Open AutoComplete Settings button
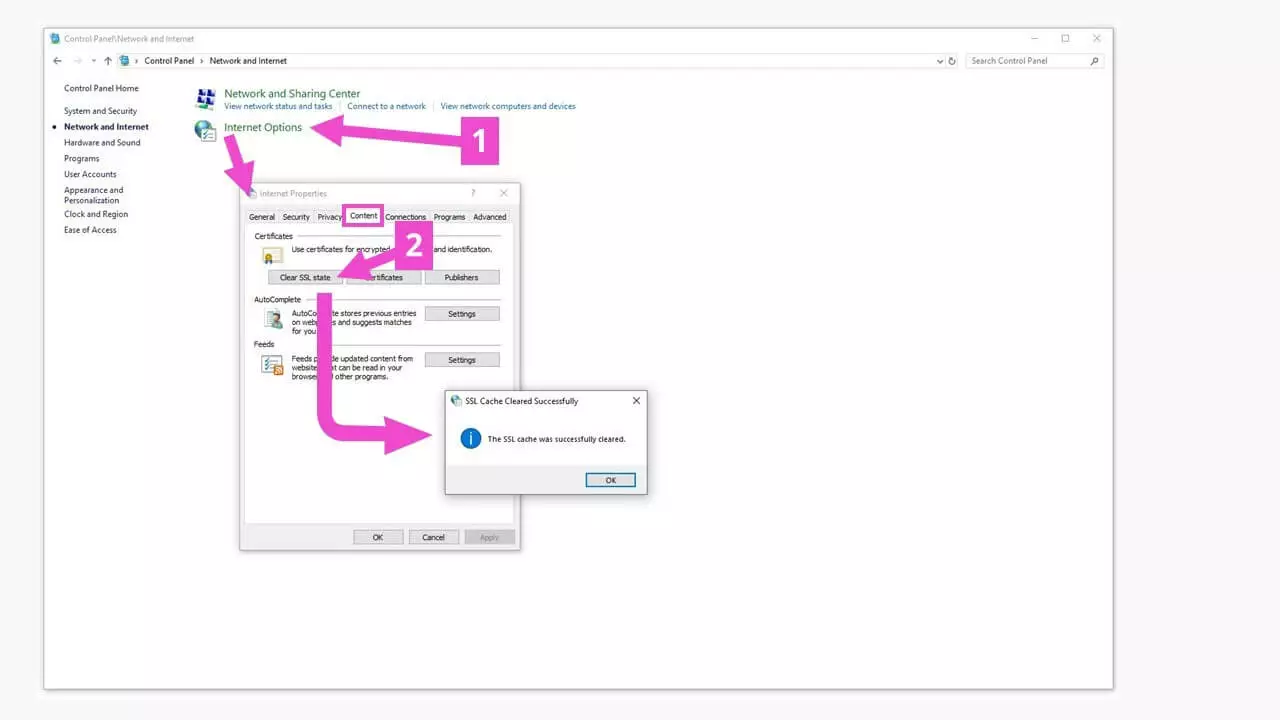 [x=462, y=314]
